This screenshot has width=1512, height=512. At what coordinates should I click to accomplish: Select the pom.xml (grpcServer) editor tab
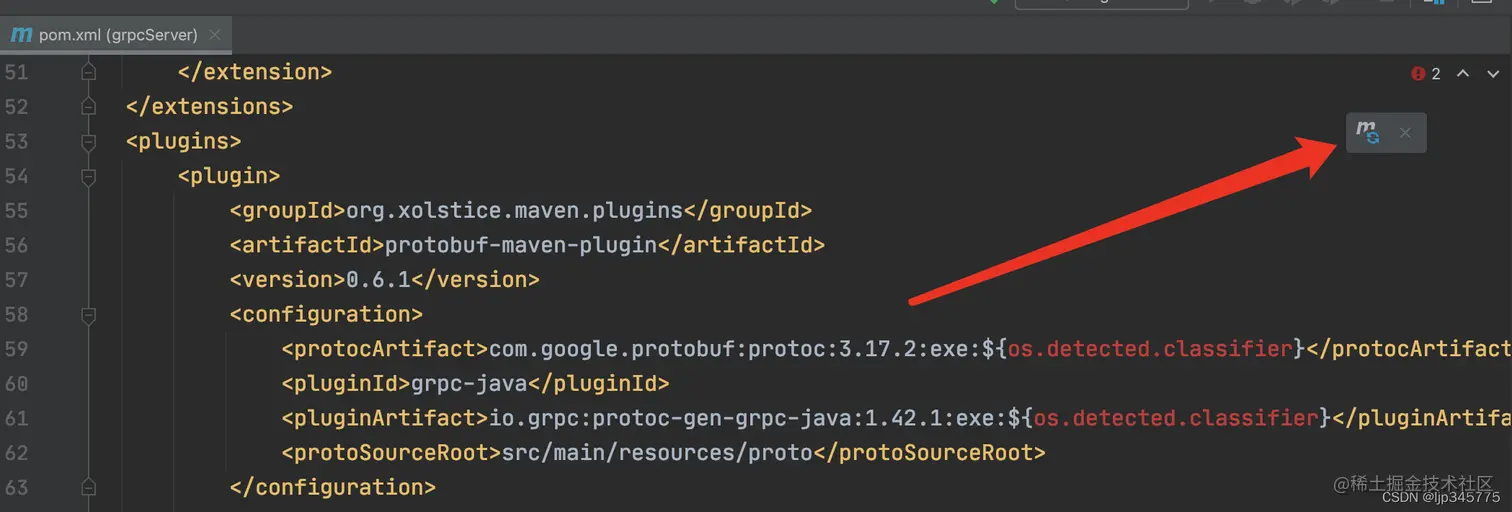tap(115, 35)
